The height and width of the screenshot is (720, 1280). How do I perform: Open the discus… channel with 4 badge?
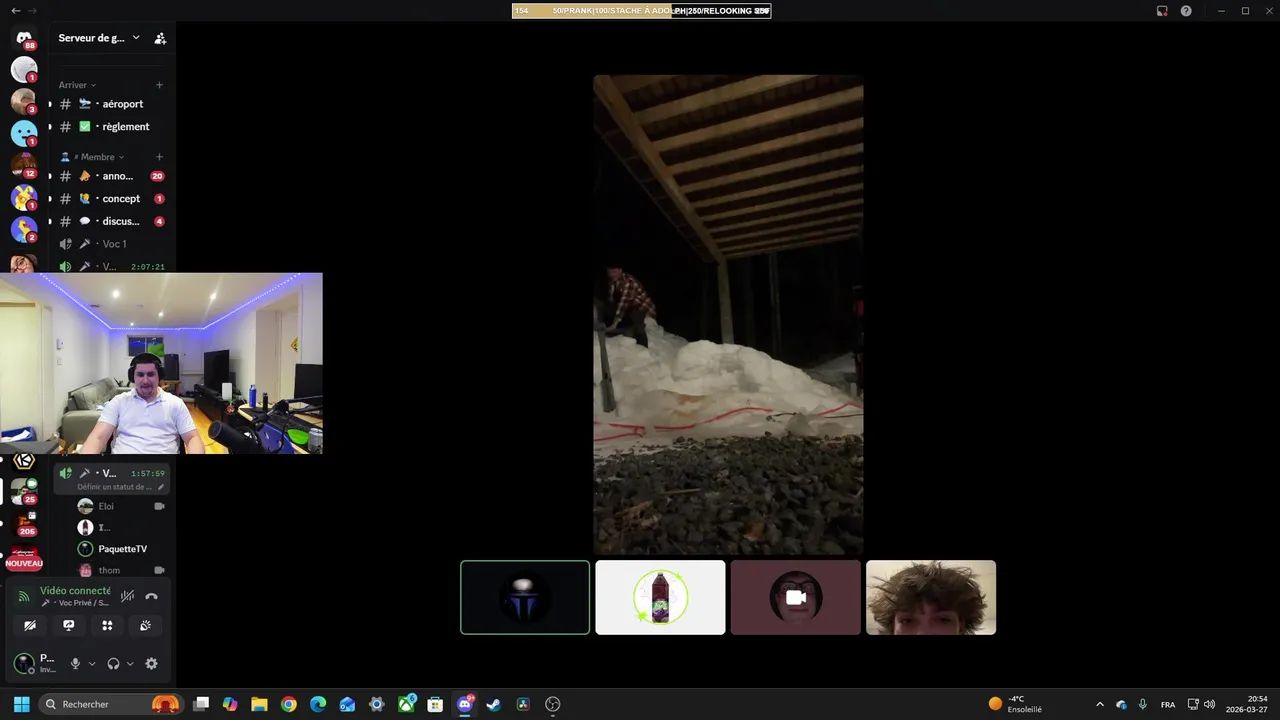pyautogui.click(x=111, y=221)
